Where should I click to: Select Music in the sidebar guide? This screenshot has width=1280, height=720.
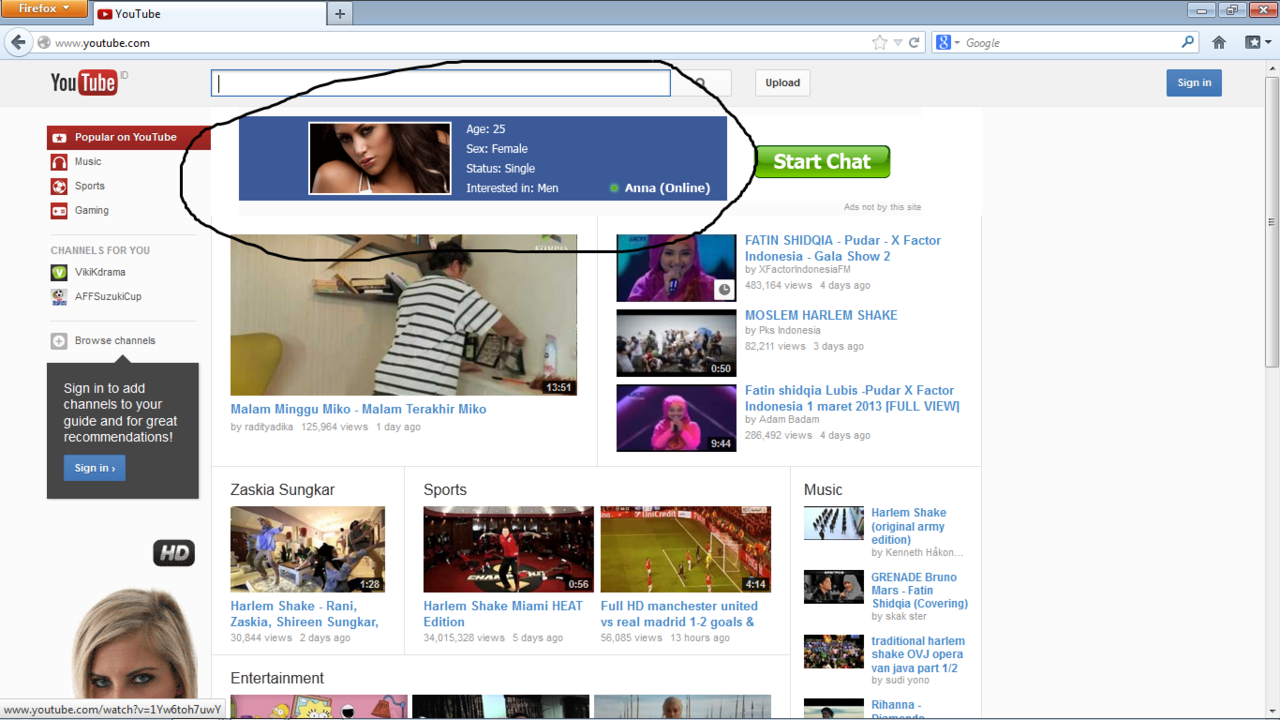coord(88,162)
